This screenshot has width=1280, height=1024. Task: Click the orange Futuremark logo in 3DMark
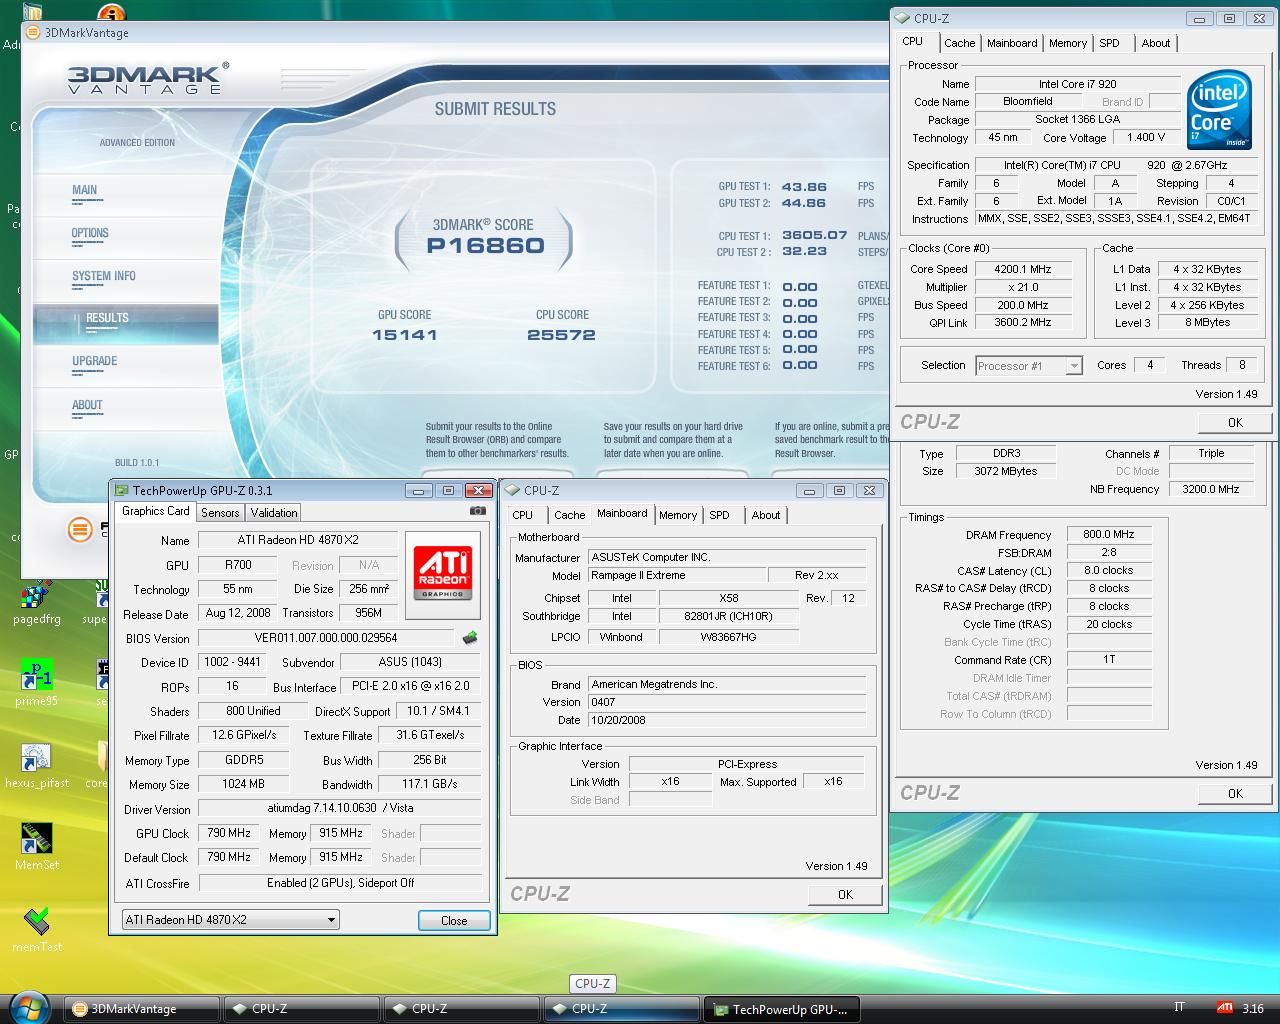click(80, 530)
